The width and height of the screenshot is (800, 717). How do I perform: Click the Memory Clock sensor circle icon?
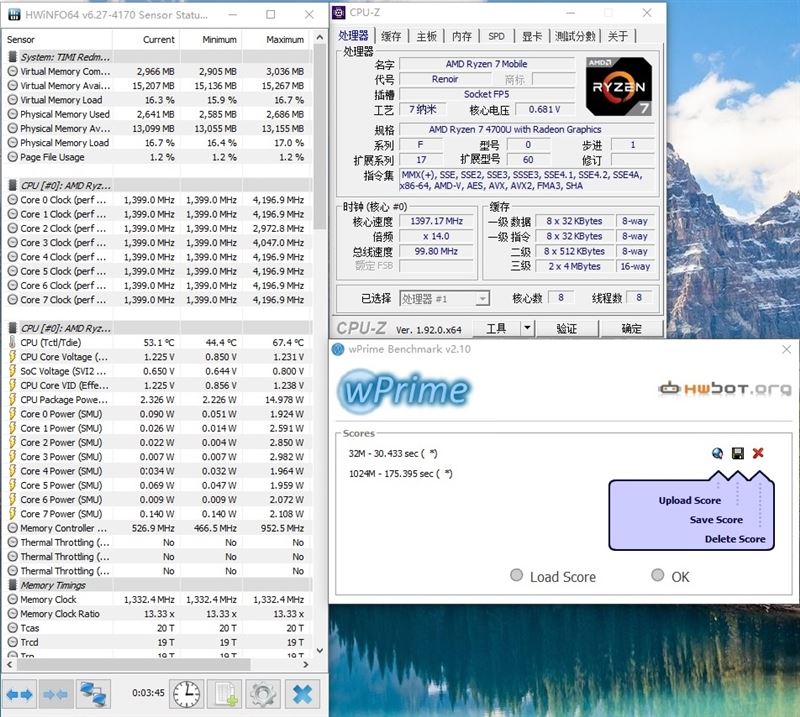point(12,600)
